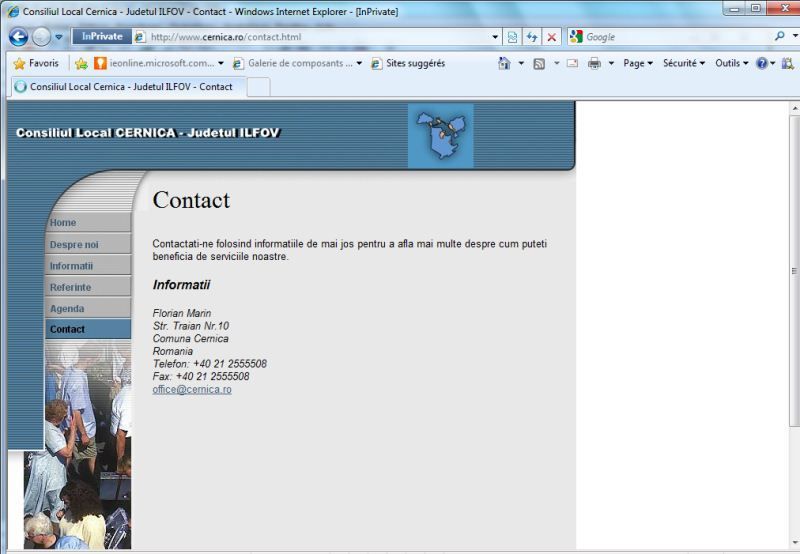
Task: Click the red Stop loading icon
Action: 552,37
